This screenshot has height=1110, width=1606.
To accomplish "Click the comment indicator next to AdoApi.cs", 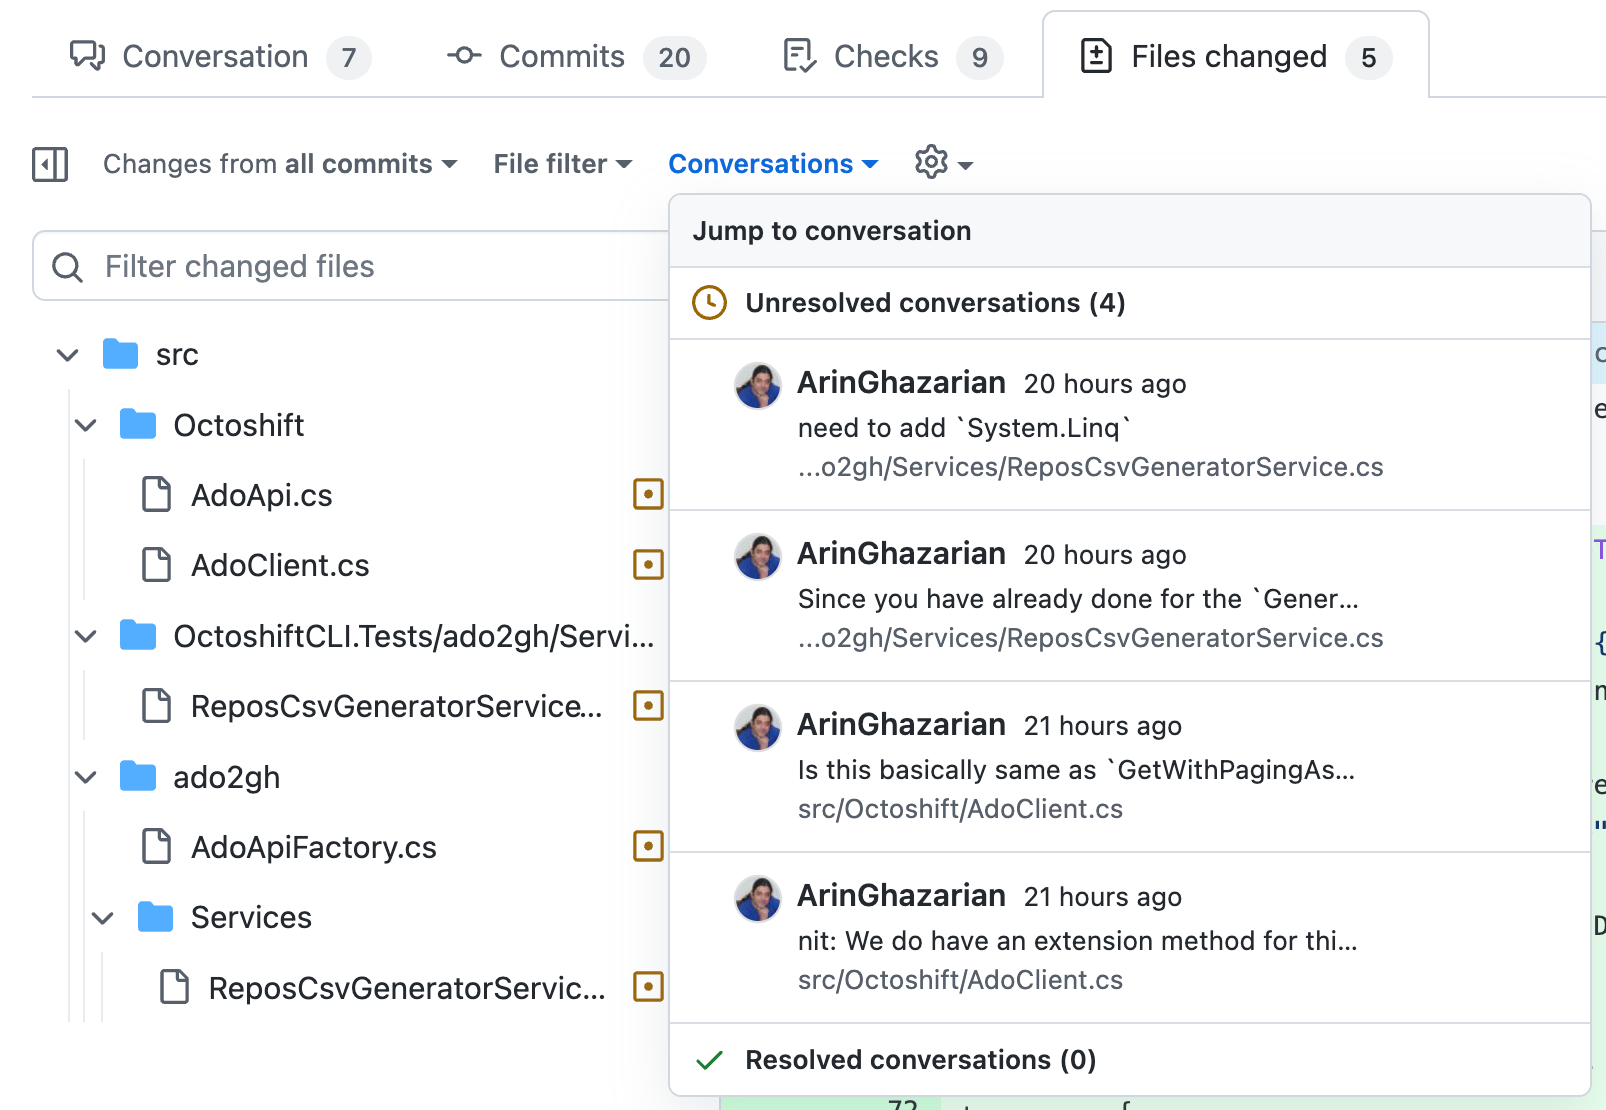I will pyautogui.click(x=649, y=494).
